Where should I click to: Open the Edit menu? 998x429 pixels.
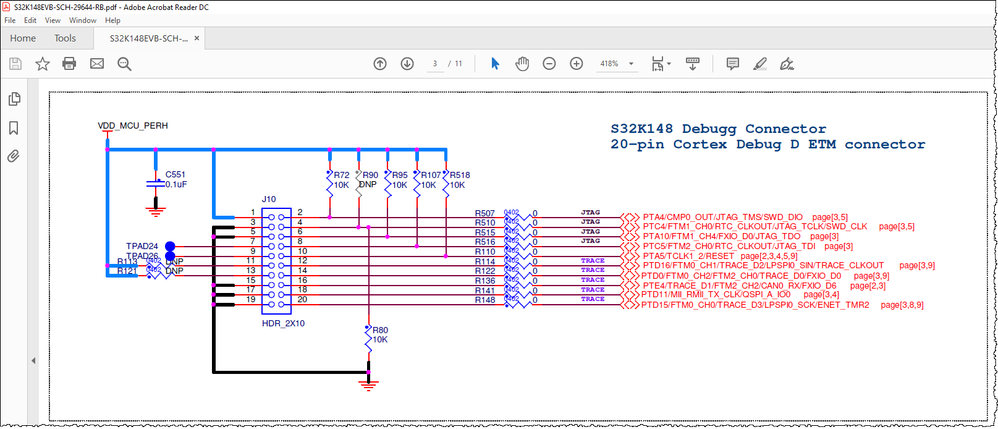pos(30,20)
